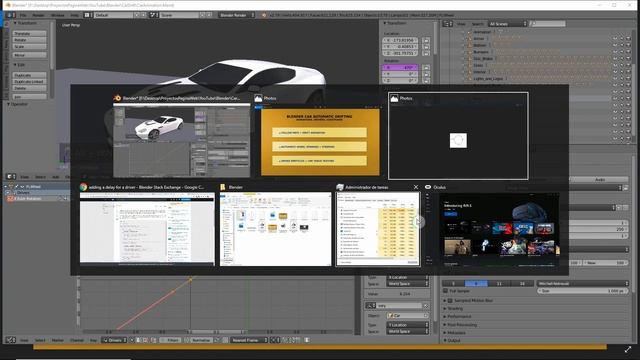Collapse the tool shelf Transform section

(25, 24)
